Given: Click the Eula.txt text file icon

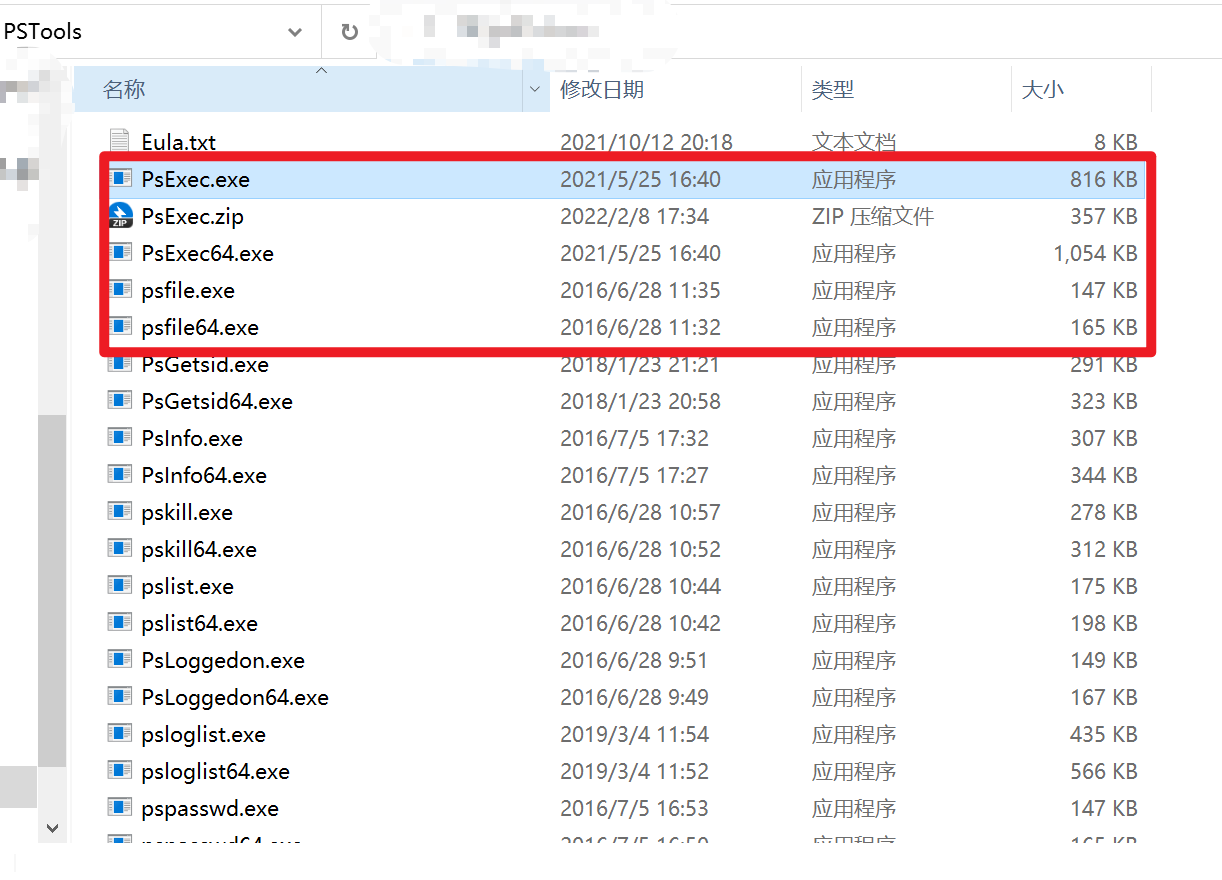Looking at the screenshot, I should click(x=120, y=142).
